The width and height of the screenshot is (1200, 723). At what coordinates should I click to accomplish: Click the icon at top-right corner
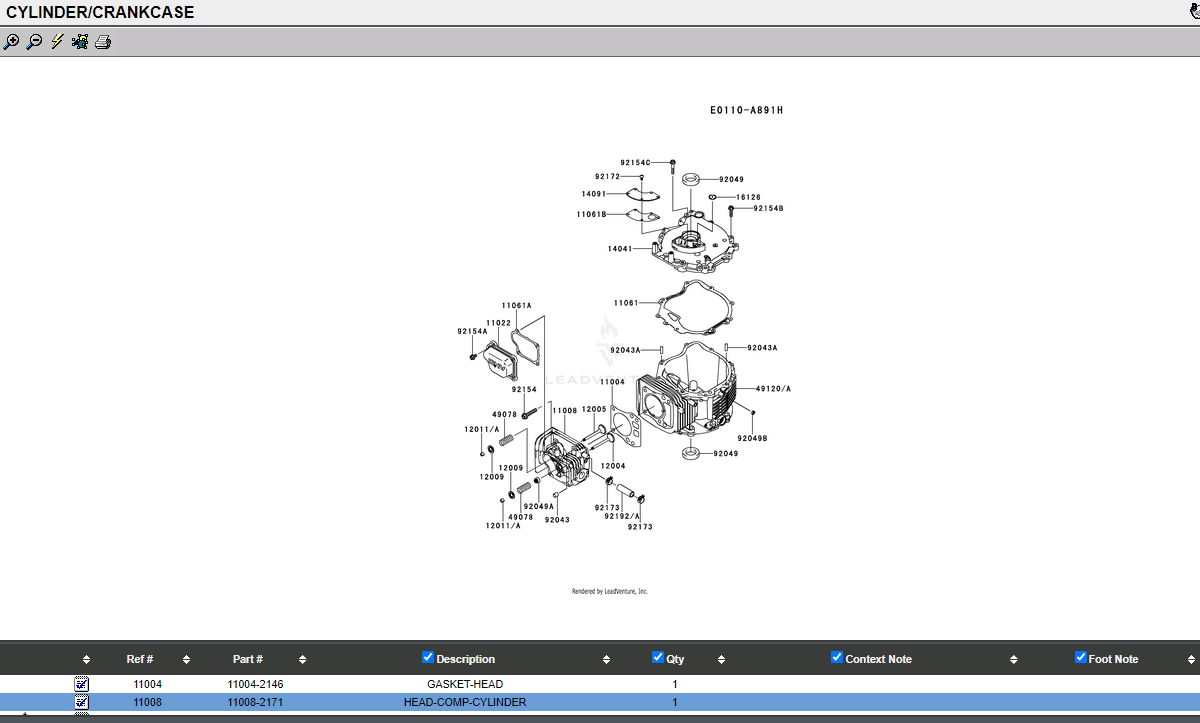(1194, 12)
